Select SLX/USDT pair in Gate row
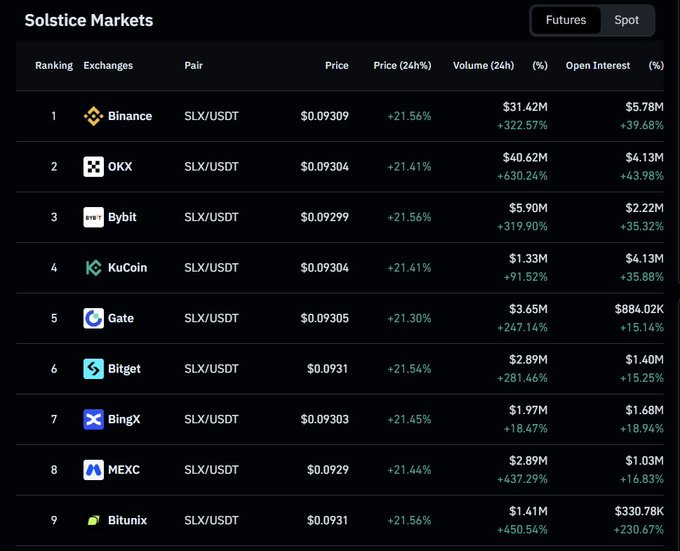Image resolution: width=680 pixels, height=551 pixels. [211, 318]
